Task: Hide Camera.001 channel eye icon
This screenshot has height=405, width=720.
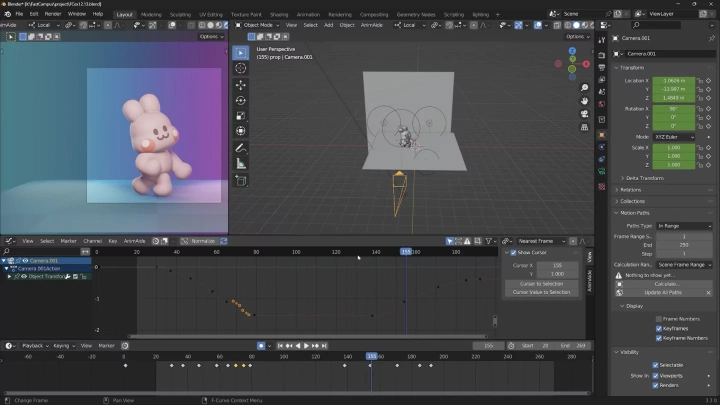Action: pyautogui.click(x=25, y=260)
